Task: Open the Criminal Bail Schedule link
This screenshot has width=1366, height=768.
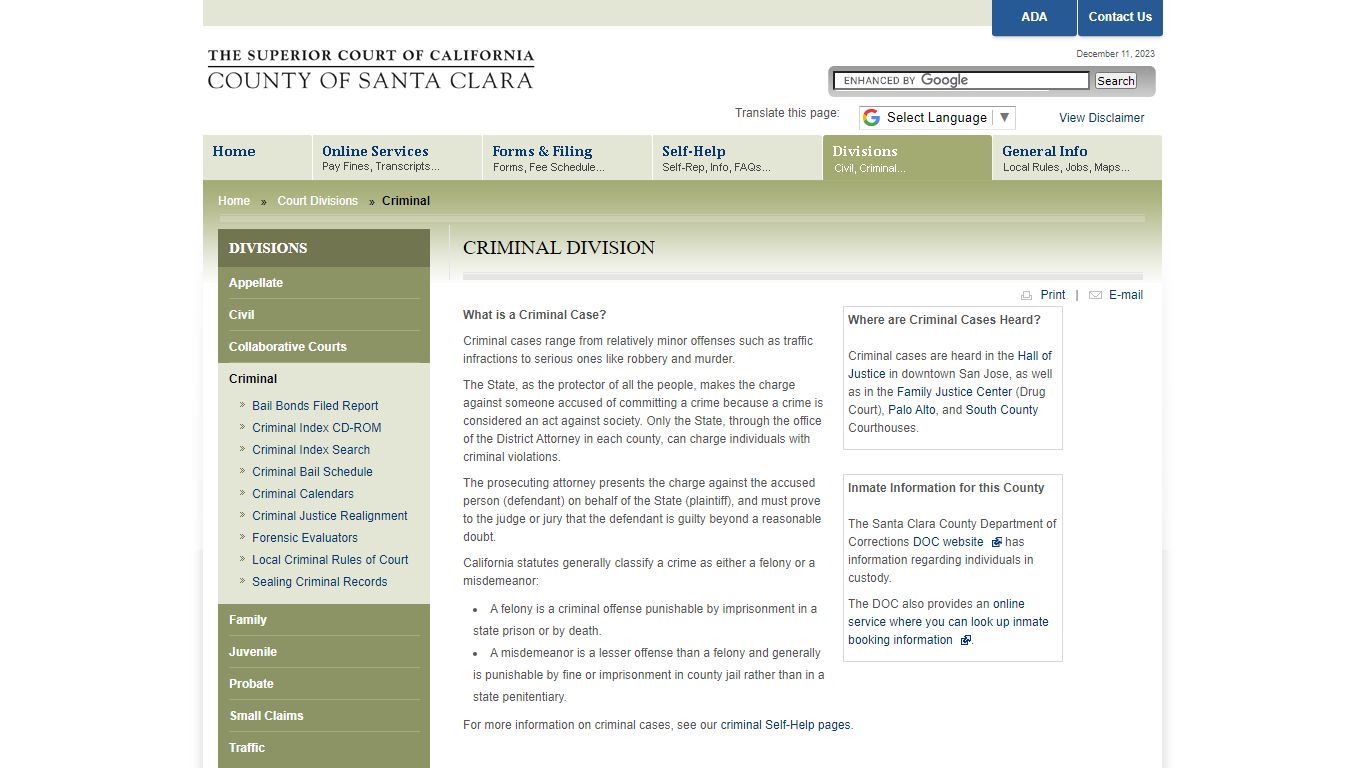Action: 312,472
